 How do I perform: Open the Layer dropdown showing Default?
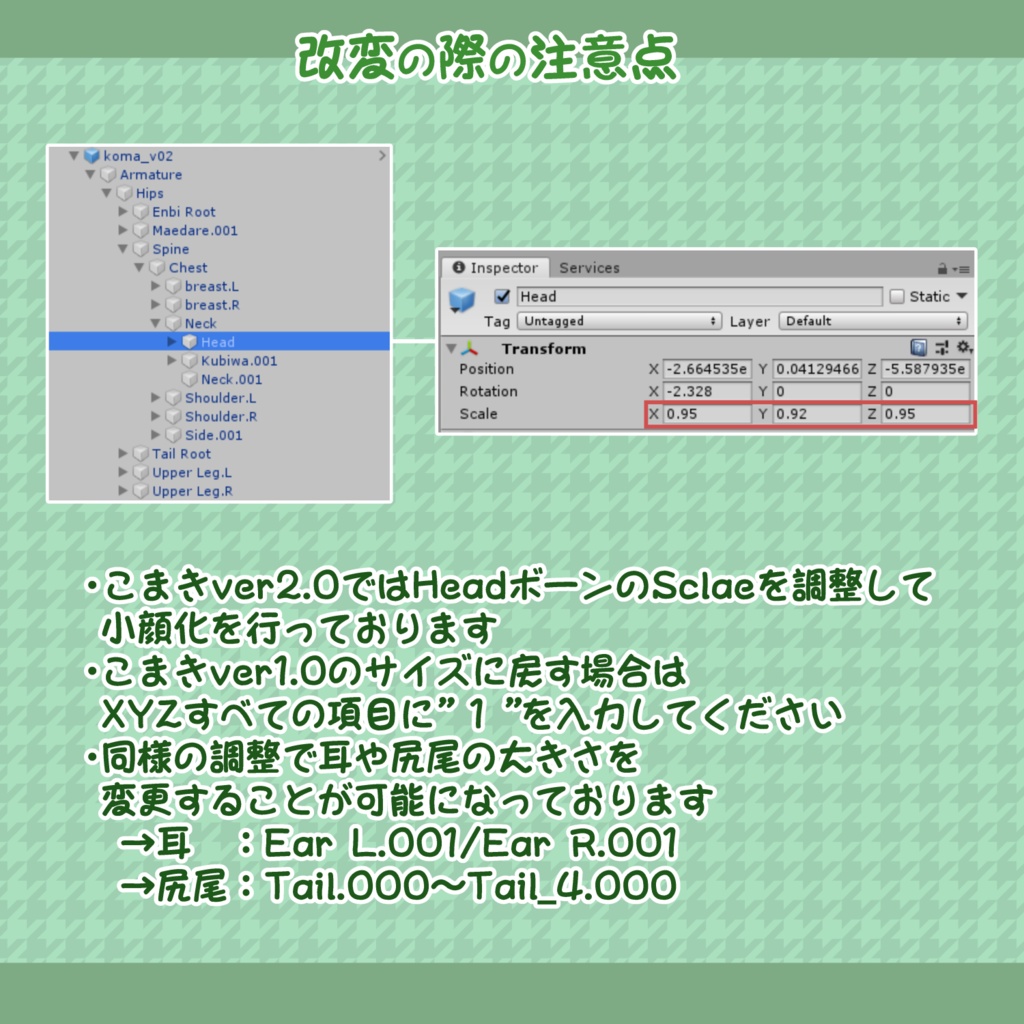pyautogui.click(x=873, y=321)
